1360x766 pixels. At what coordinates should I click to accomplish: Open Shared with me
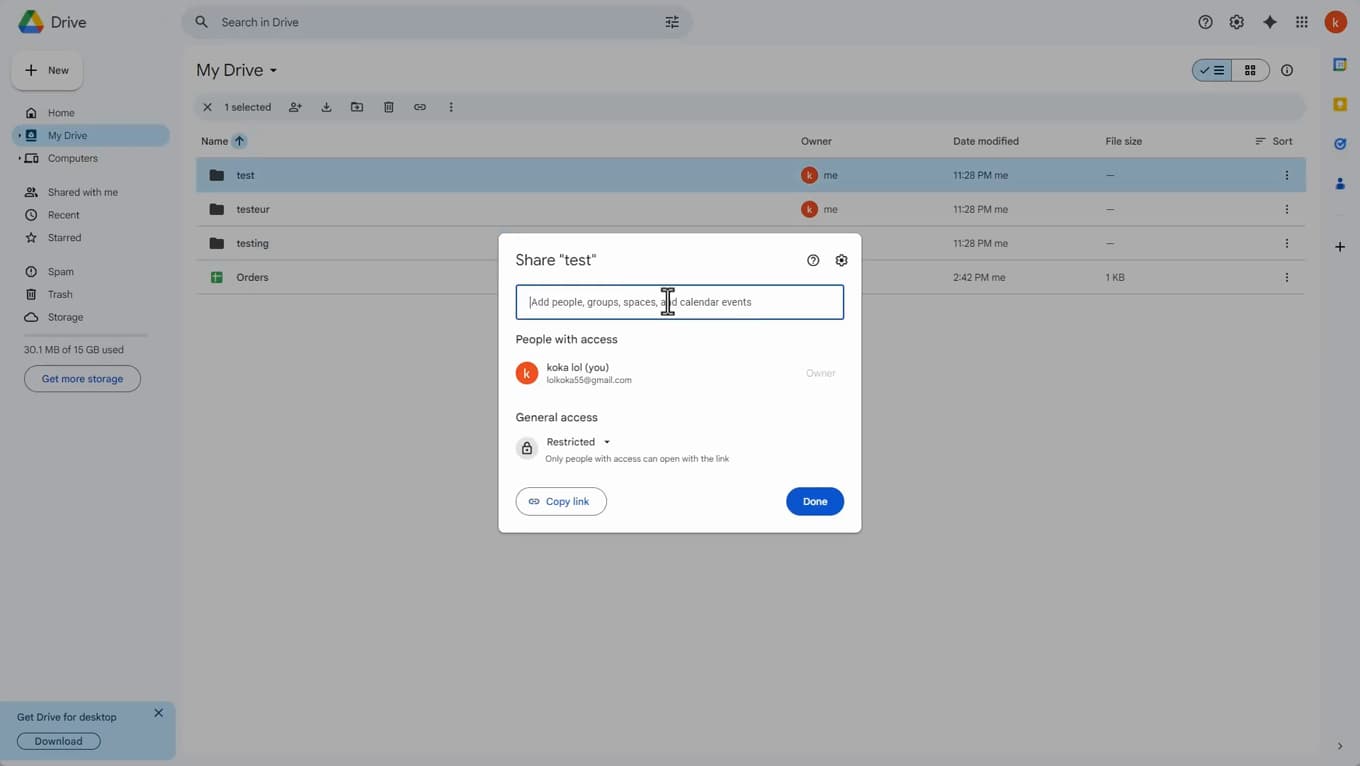[x=83, y=192]
